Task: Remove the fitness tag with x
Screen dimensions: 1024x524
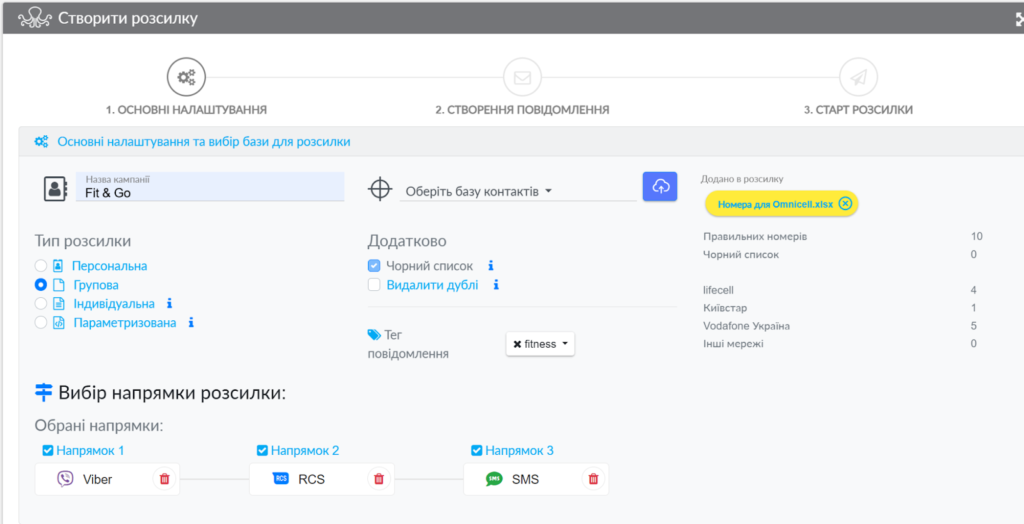Action: coord(517,344)
